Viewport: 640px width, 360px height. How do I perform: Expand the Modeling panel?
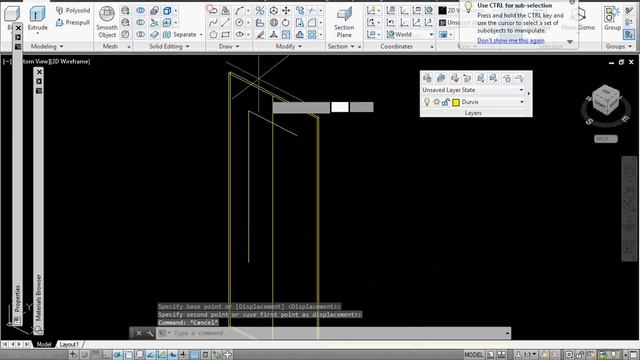pyautogui.click(x=47, y=47)
